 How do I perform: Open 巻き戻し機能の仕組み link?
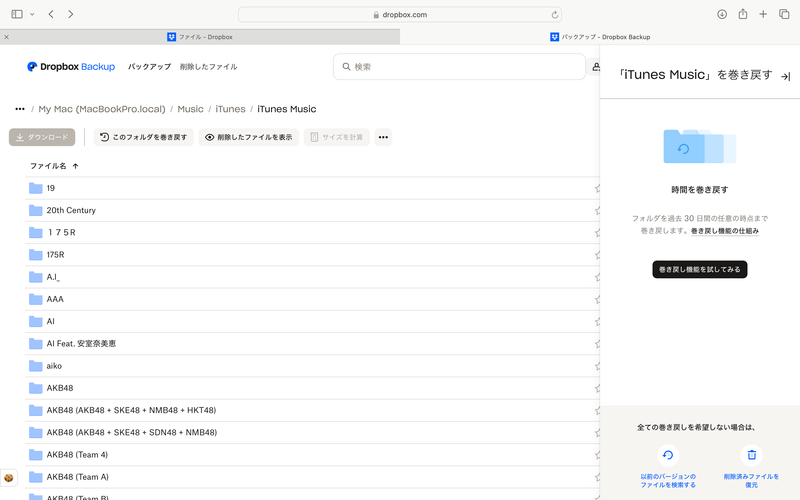pyautogui.click(x=725, y=231)
